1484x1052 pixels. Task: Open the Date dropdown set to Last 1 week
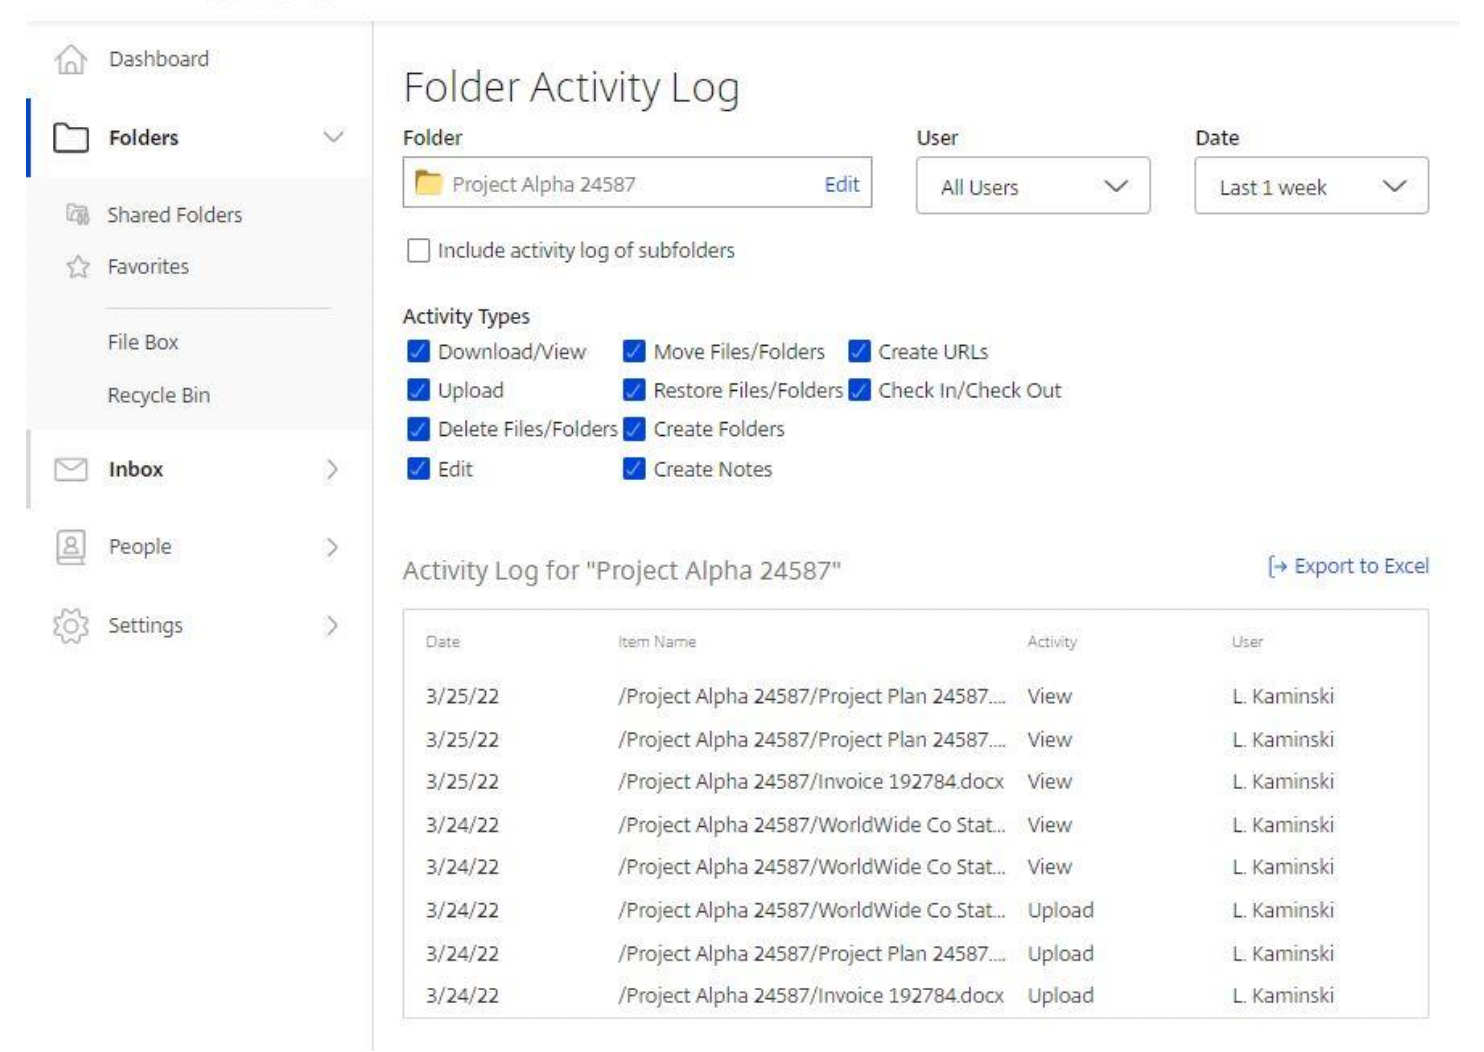1312,186
